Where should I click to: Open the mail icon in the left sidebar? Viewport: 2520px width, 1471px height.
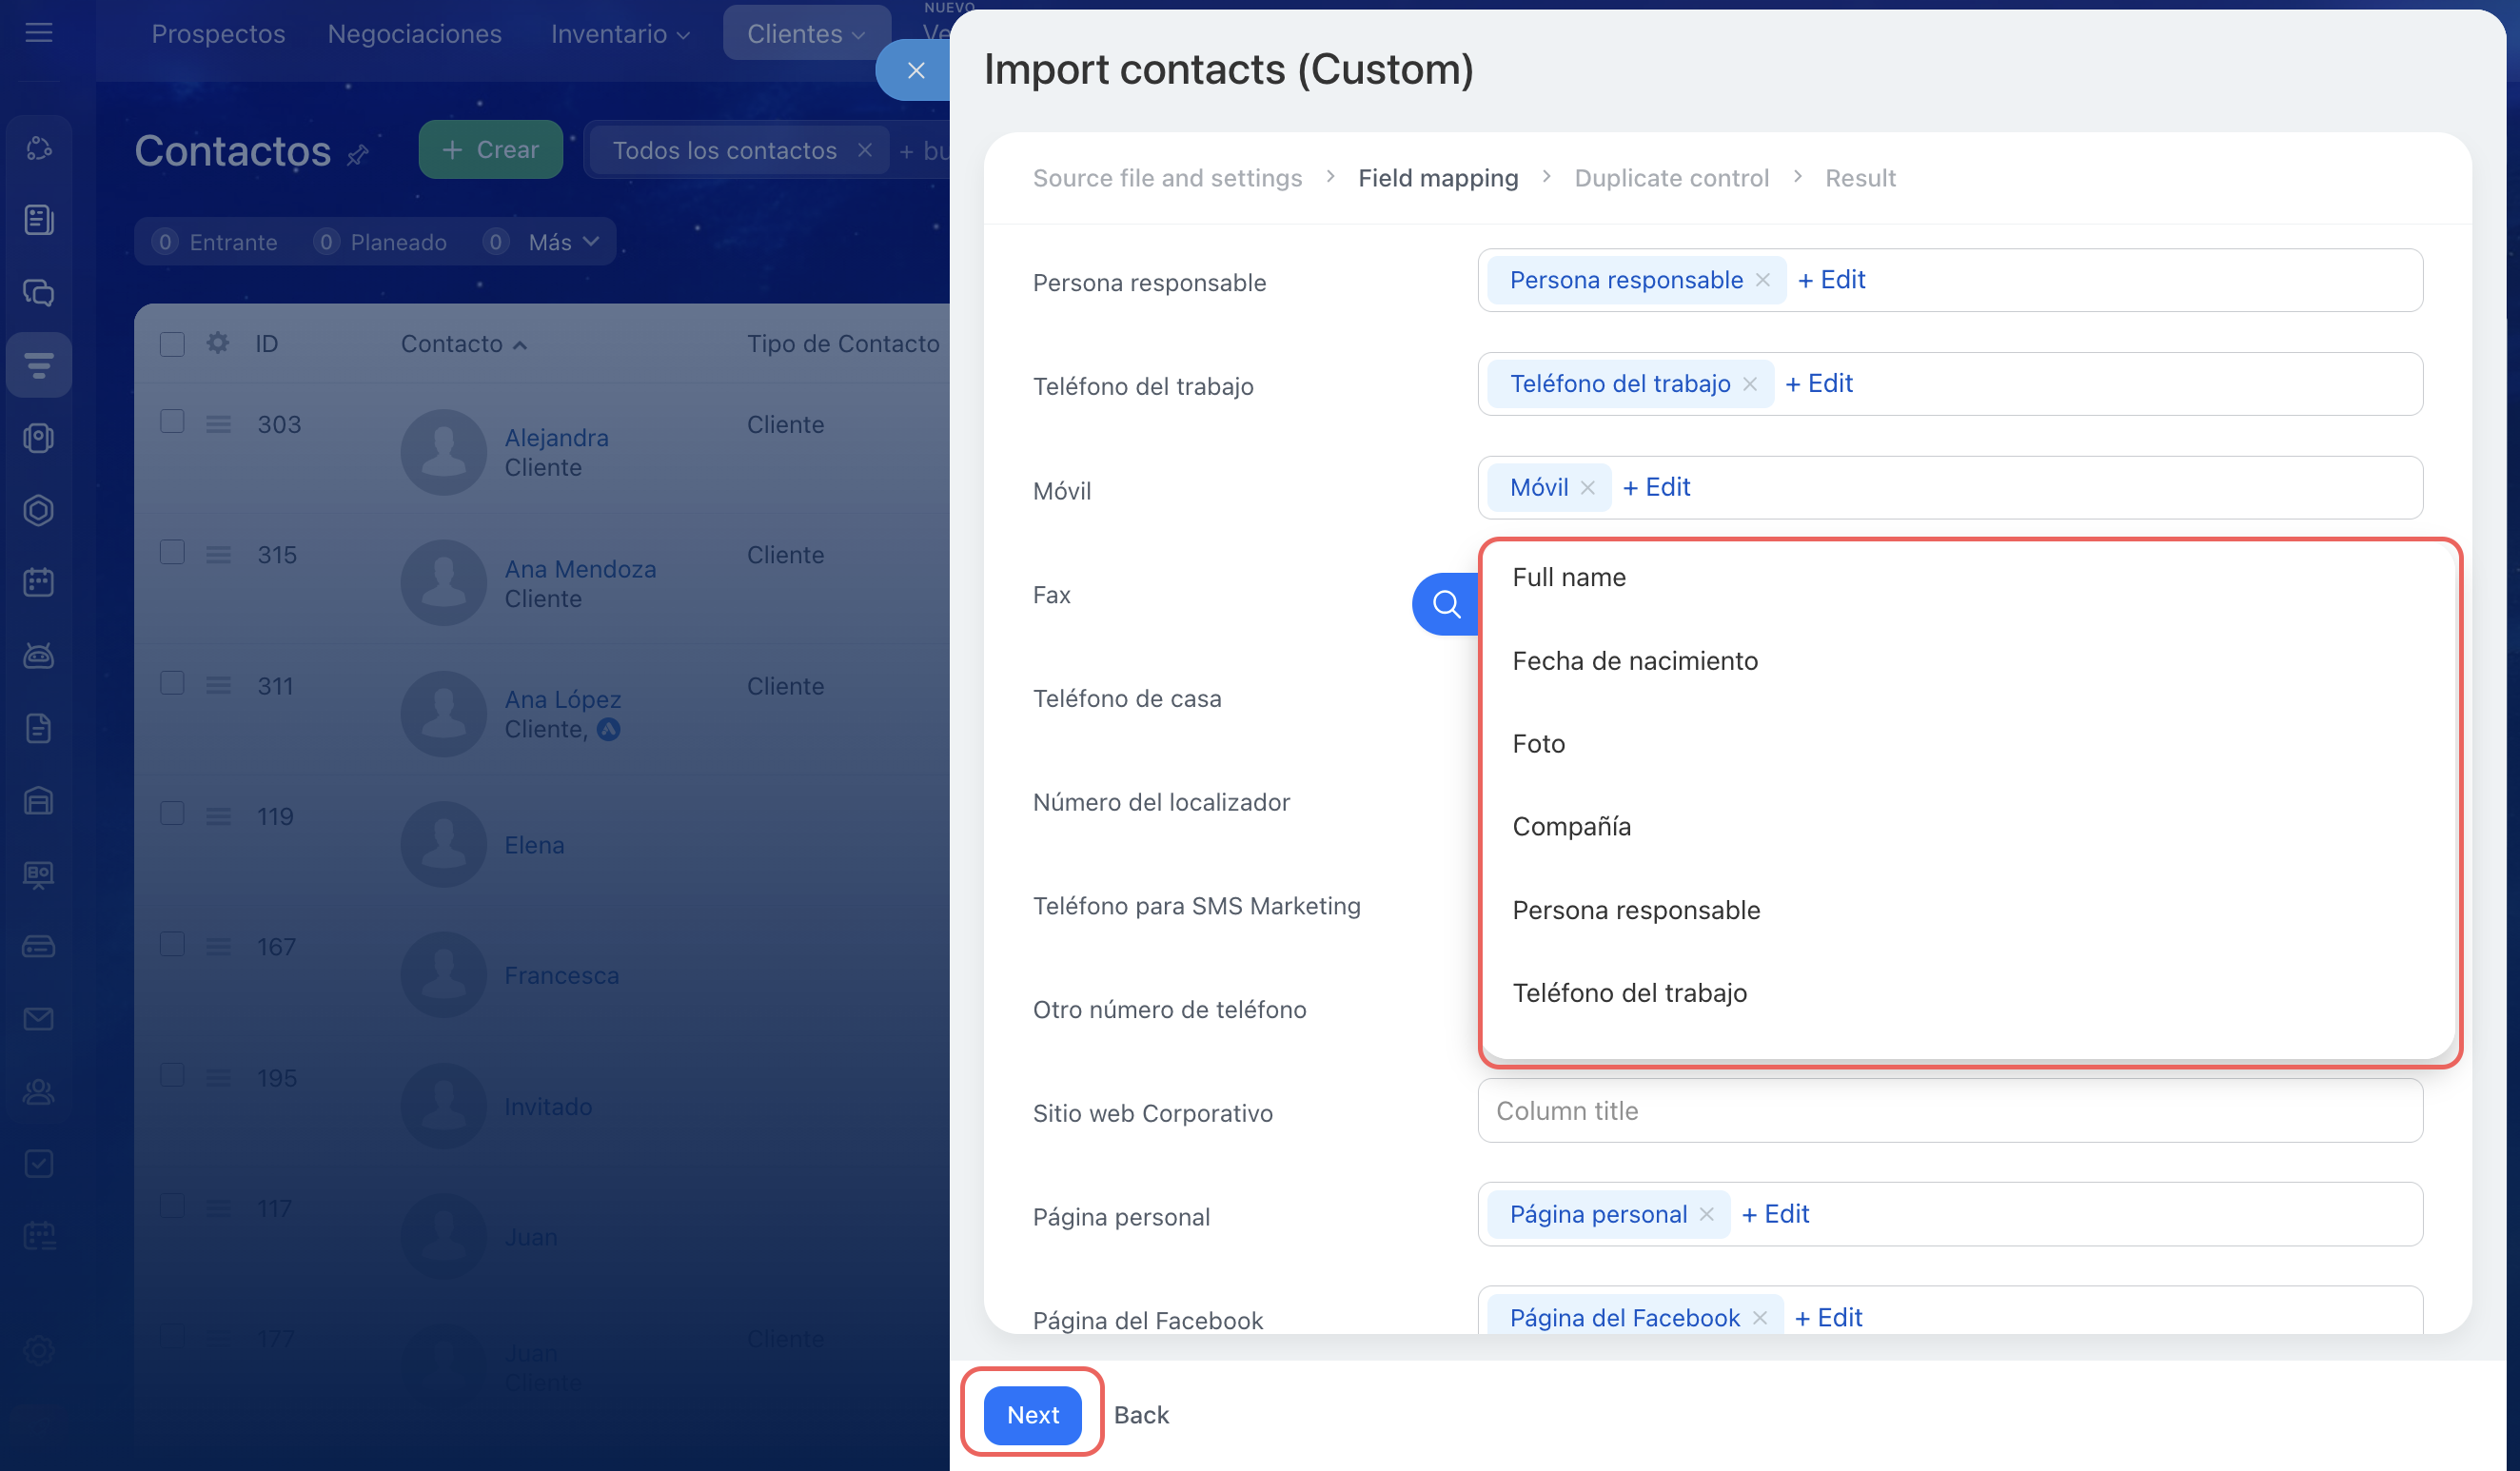tap(39, 1019)
